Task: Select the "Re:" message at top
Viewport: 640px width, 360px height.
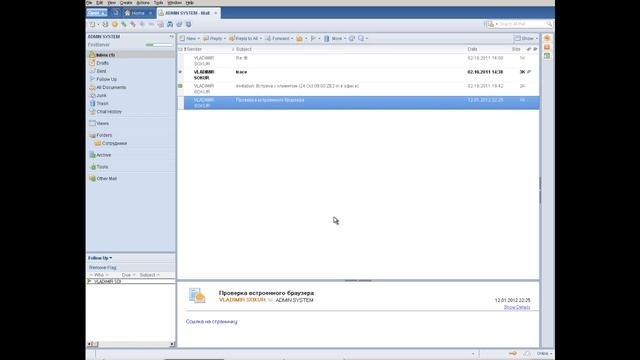Action: (358, 61)
